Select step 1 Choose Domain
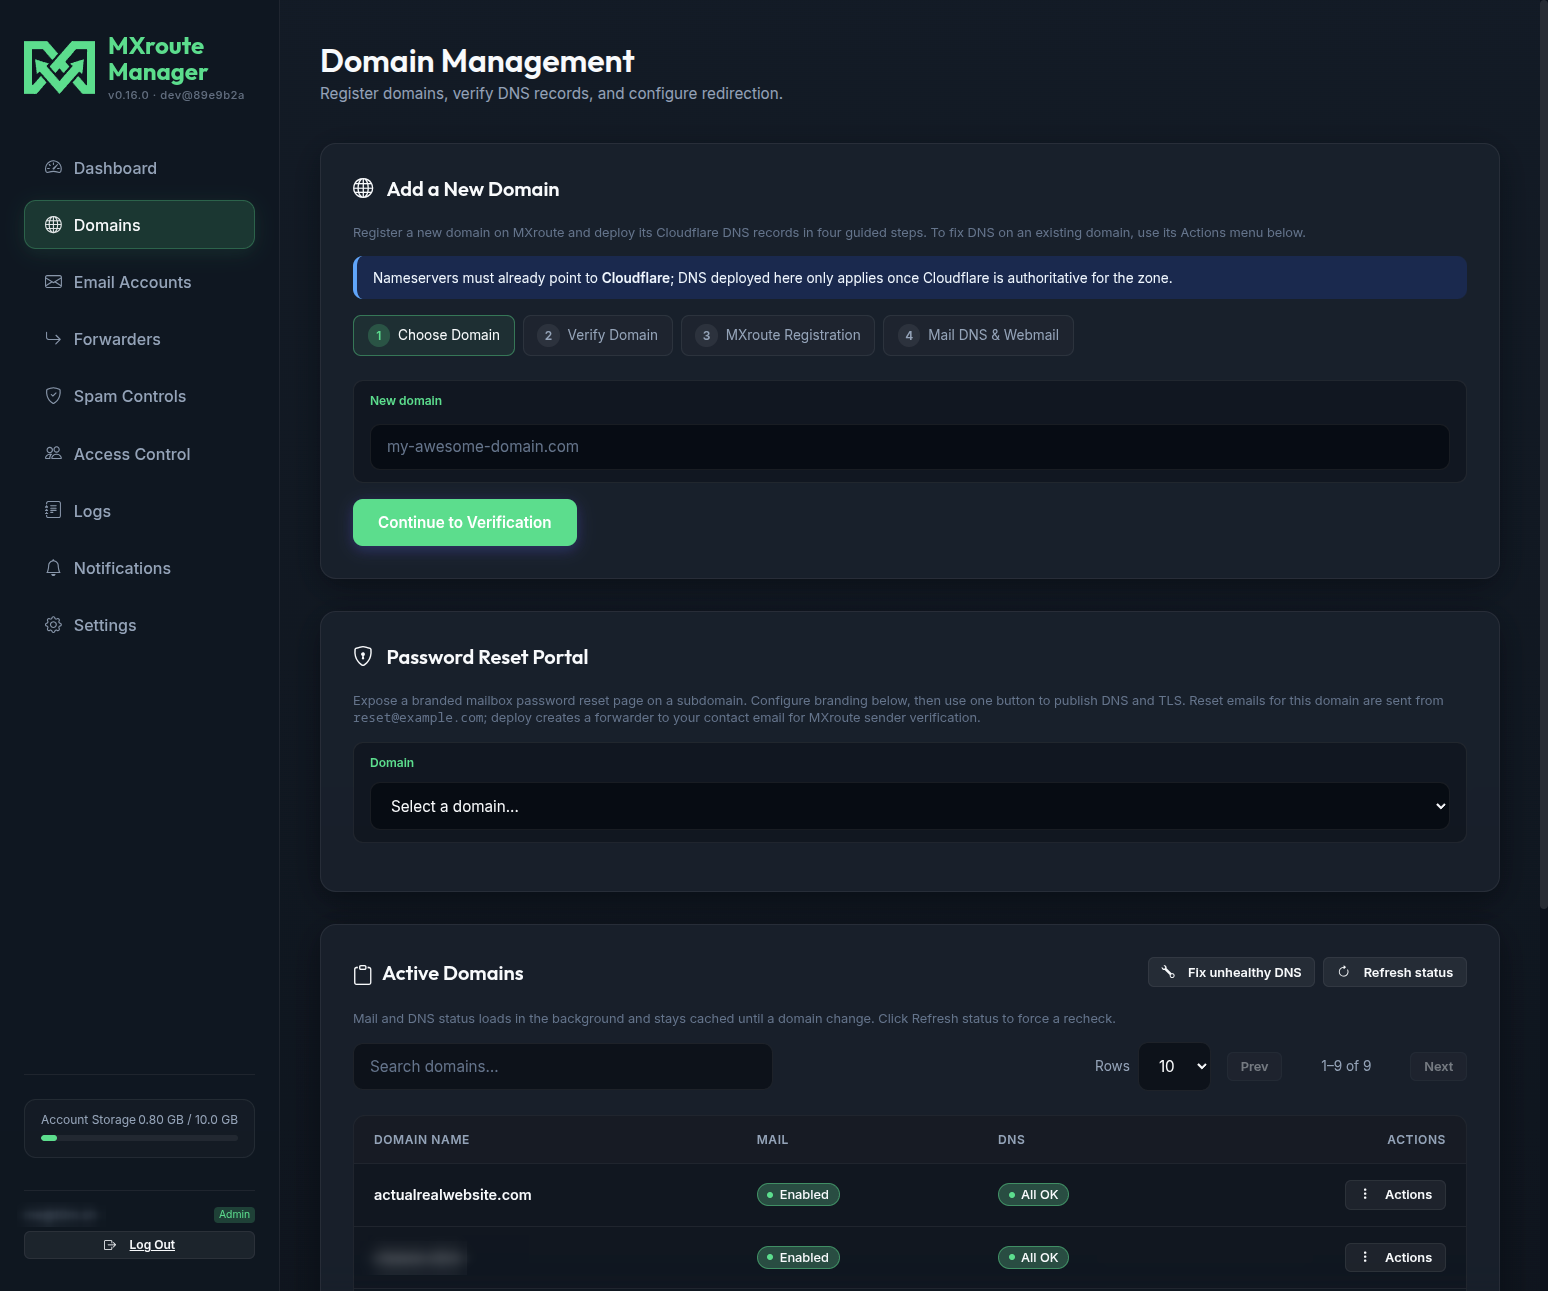Screen dimensions: 1548x1291 coord(434,335)
